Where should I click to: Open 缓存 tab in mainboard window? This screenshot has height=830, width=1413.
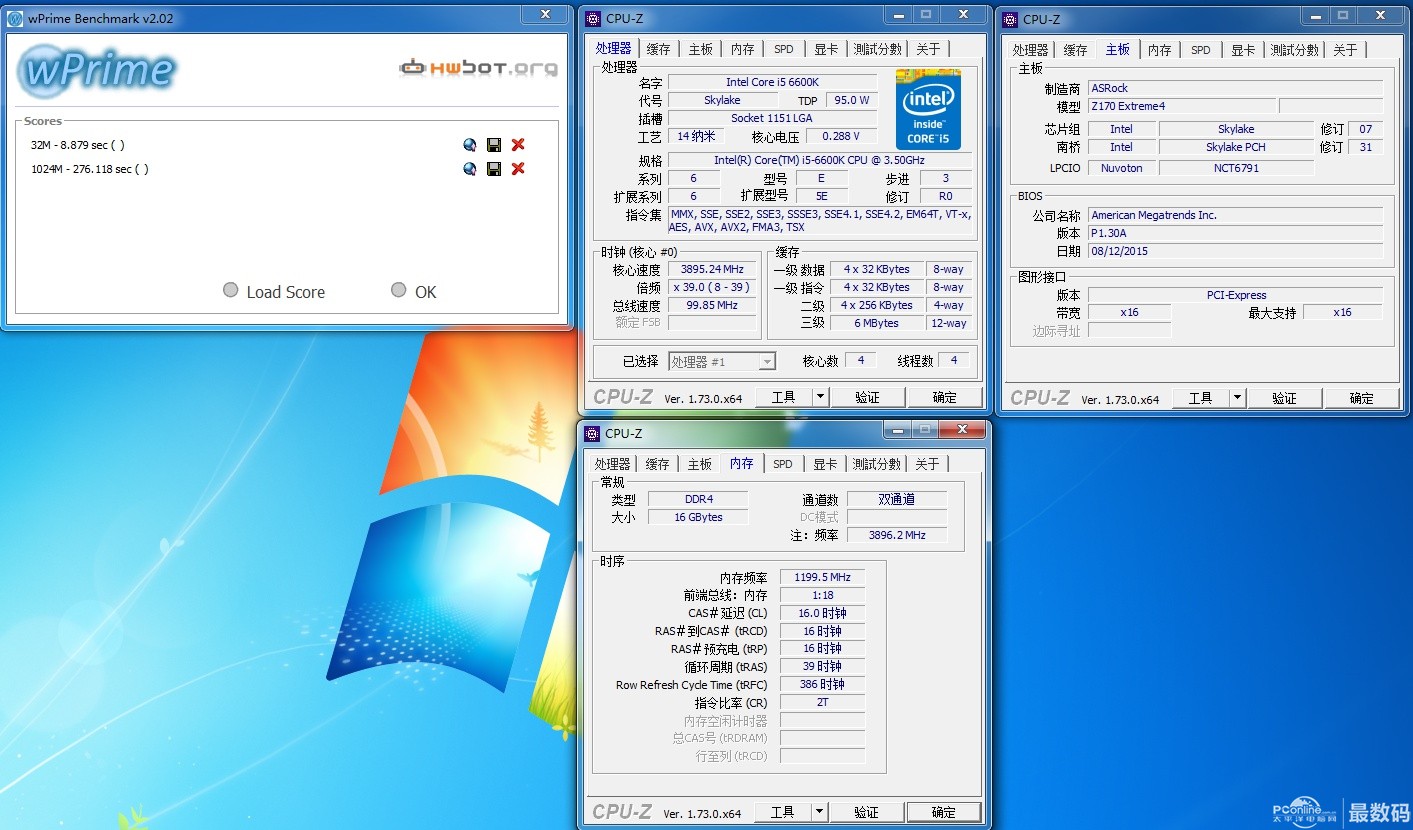click(1075, 50)
